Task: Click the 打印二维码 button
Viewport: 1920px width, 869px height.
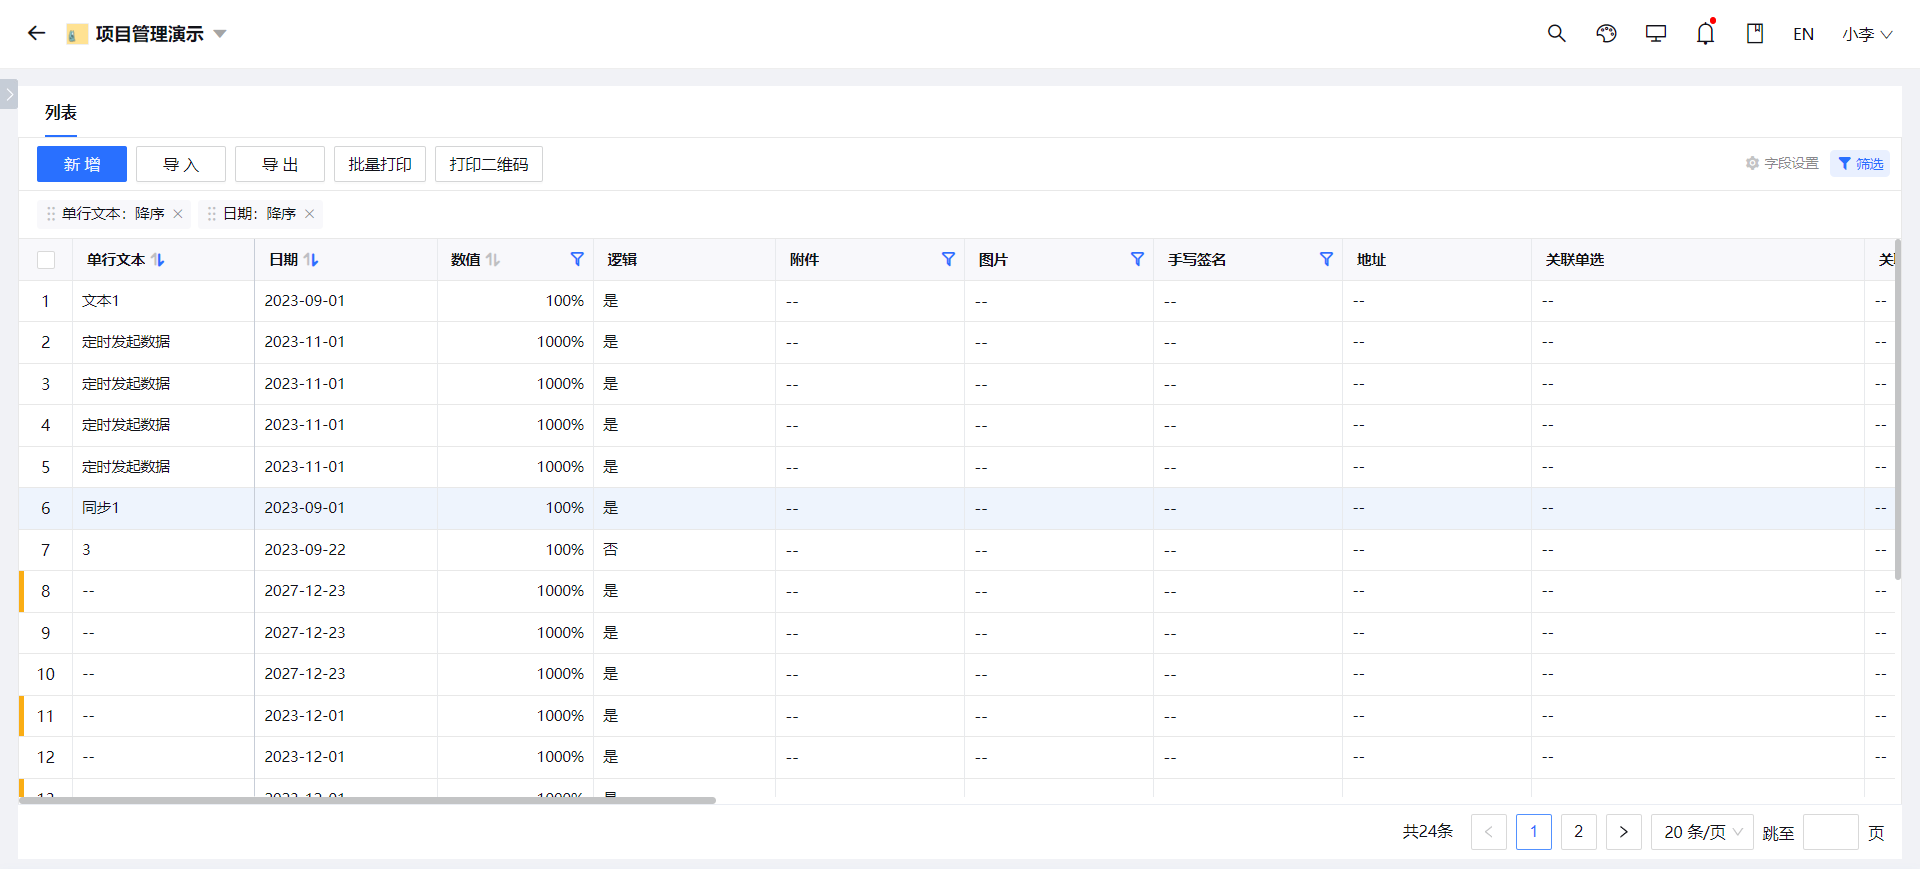Action: pyautogui.click(x=489, y=164)
